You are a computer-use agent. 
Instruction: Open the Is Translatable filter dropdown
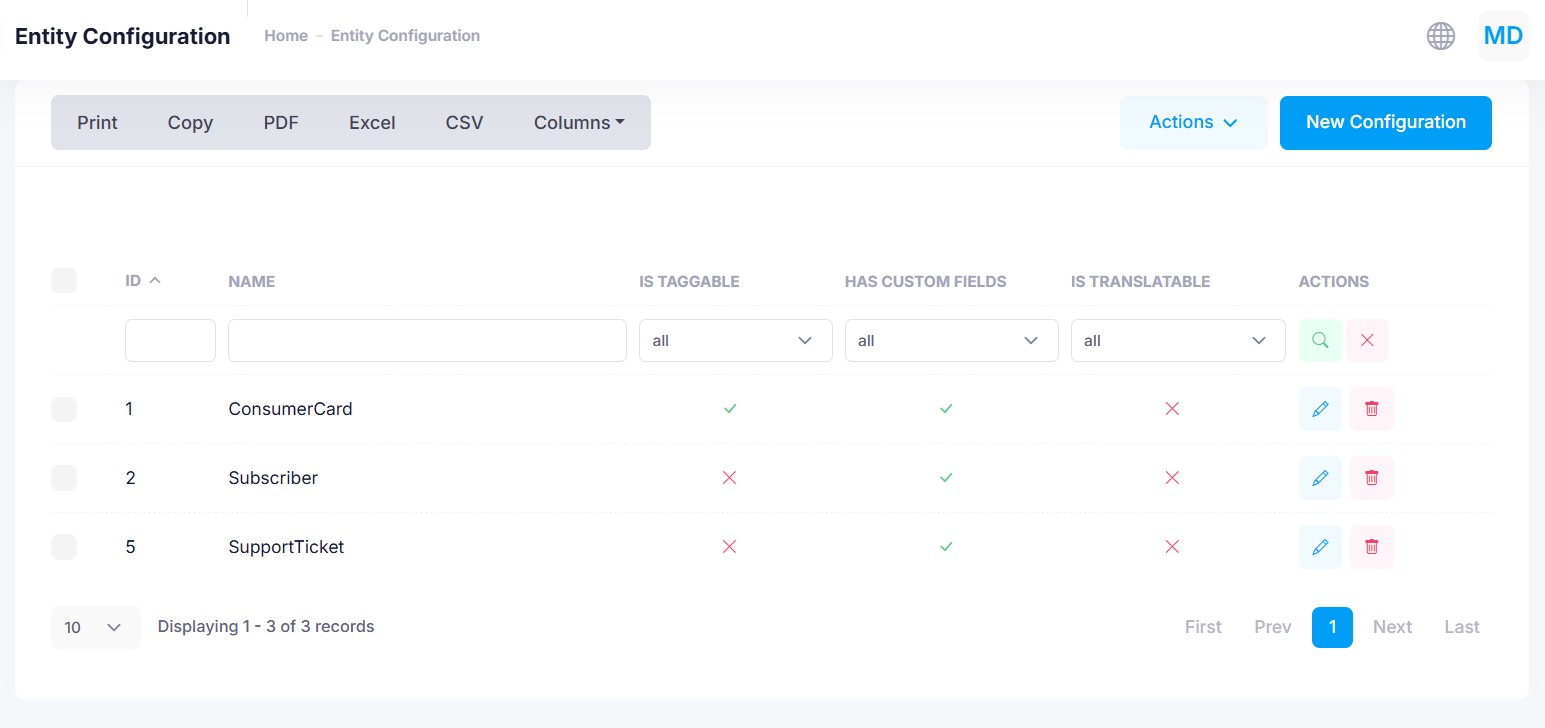tap(1178, 341)
